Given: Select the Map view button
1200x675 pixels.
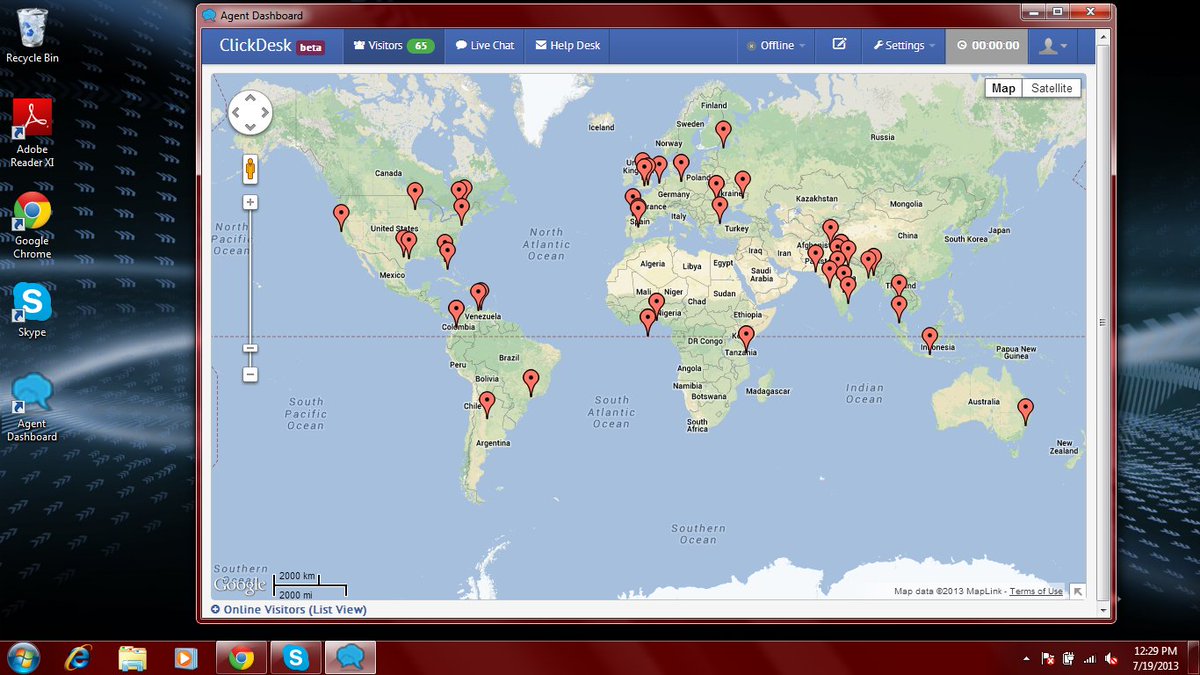Looking at the screenshot, I should click(x=1003, y=88).
